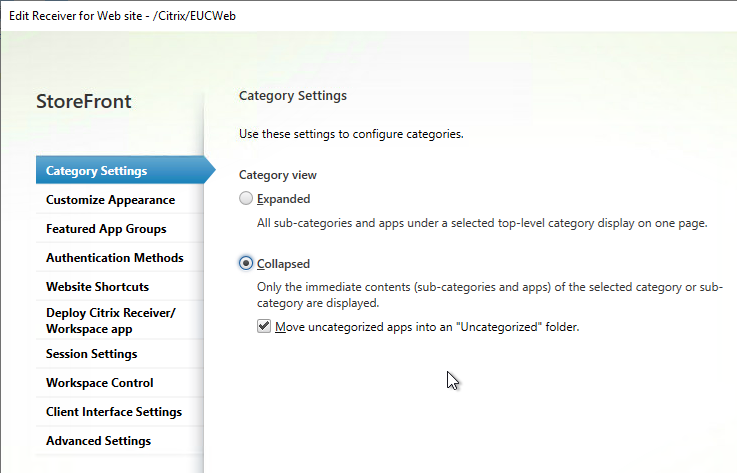Select the Collapsed category view option
Image resolution: width=737 pixels, height=473 pixels.
246,263
